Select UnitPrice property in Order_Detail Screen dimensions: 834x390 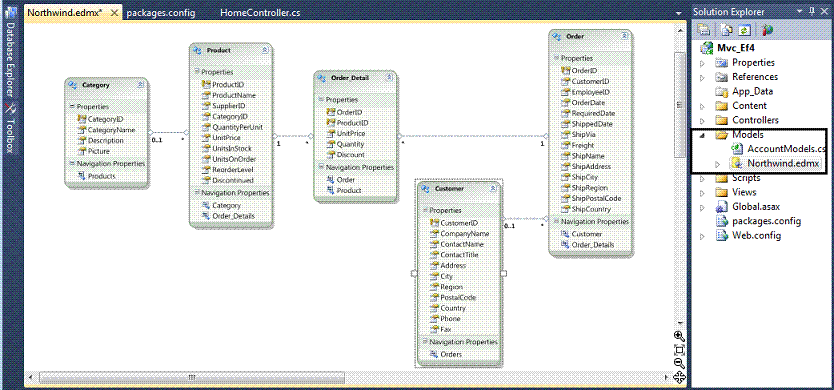click(351, 134)
